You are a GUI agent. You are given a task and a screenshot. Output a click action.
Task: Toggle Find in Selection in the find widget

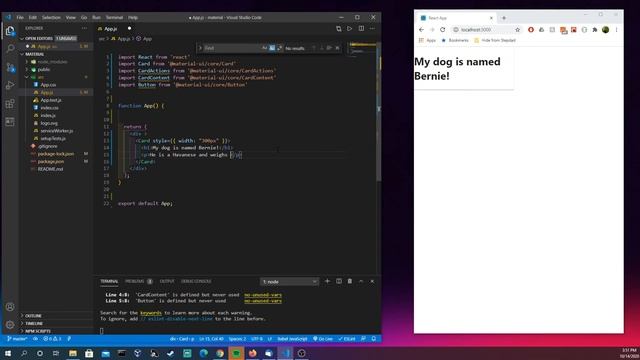[329, 48]
